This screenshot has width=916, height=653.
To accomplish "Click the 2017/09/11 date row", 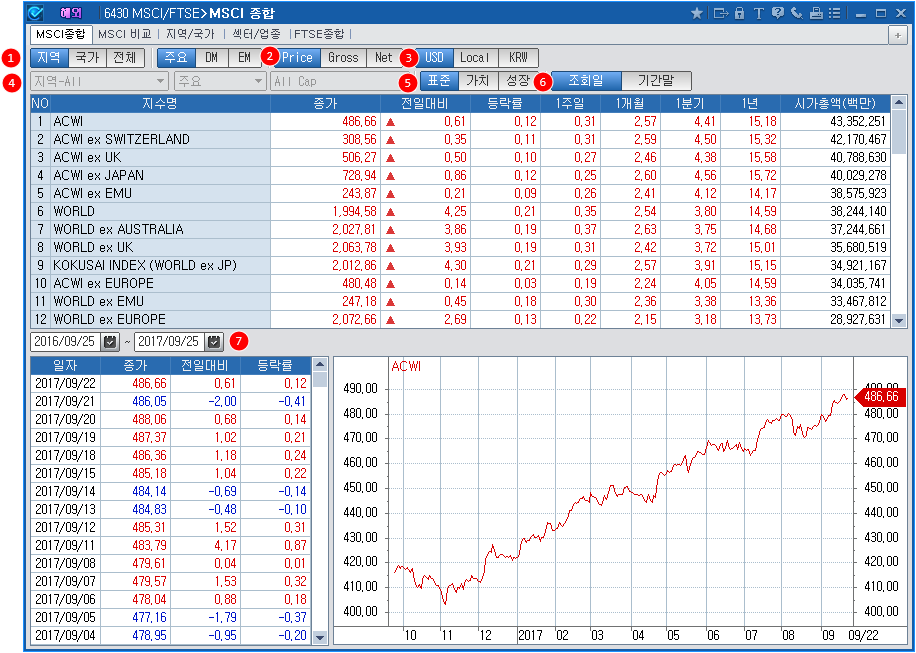I will [x=171, y=546].
